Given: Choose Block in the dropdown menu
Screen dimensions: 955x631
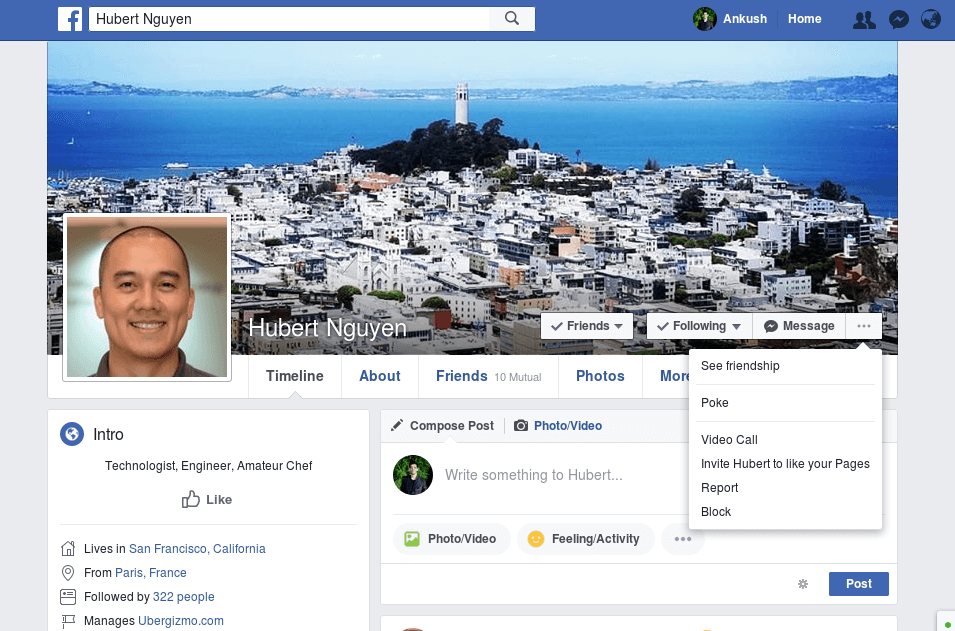Looking at the screenshot, I should [785, 512].
